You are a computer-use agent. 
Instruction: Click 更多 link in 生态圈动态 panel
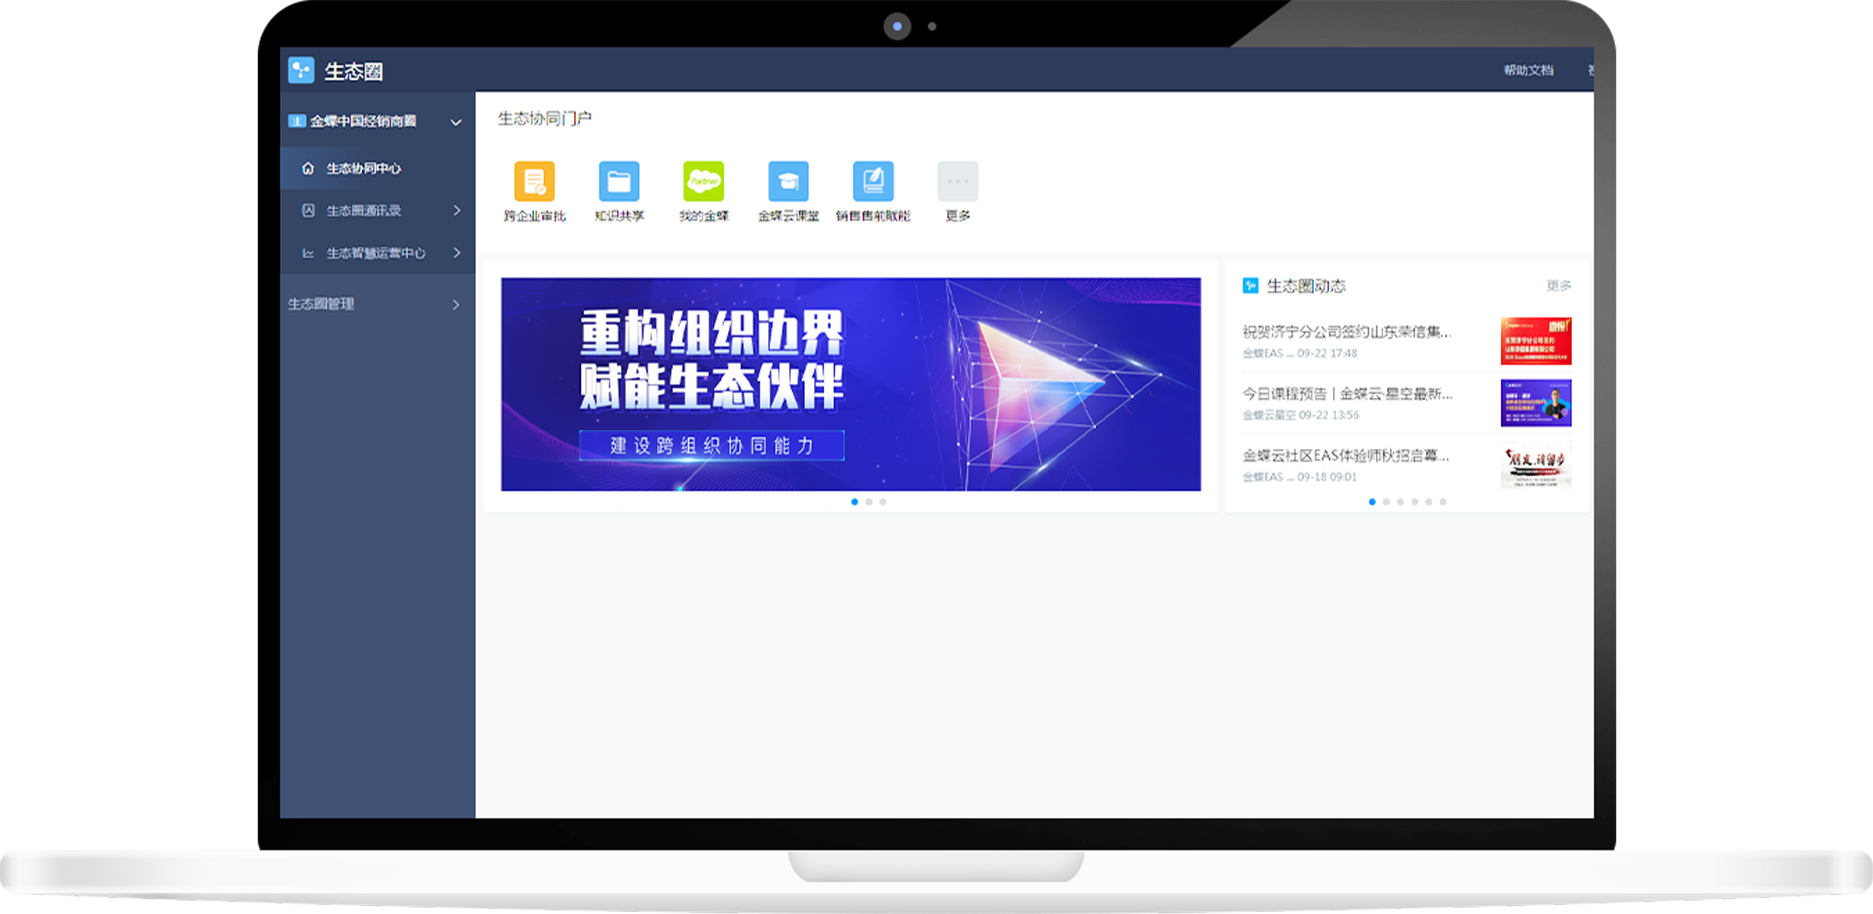tap(1558, 286)
